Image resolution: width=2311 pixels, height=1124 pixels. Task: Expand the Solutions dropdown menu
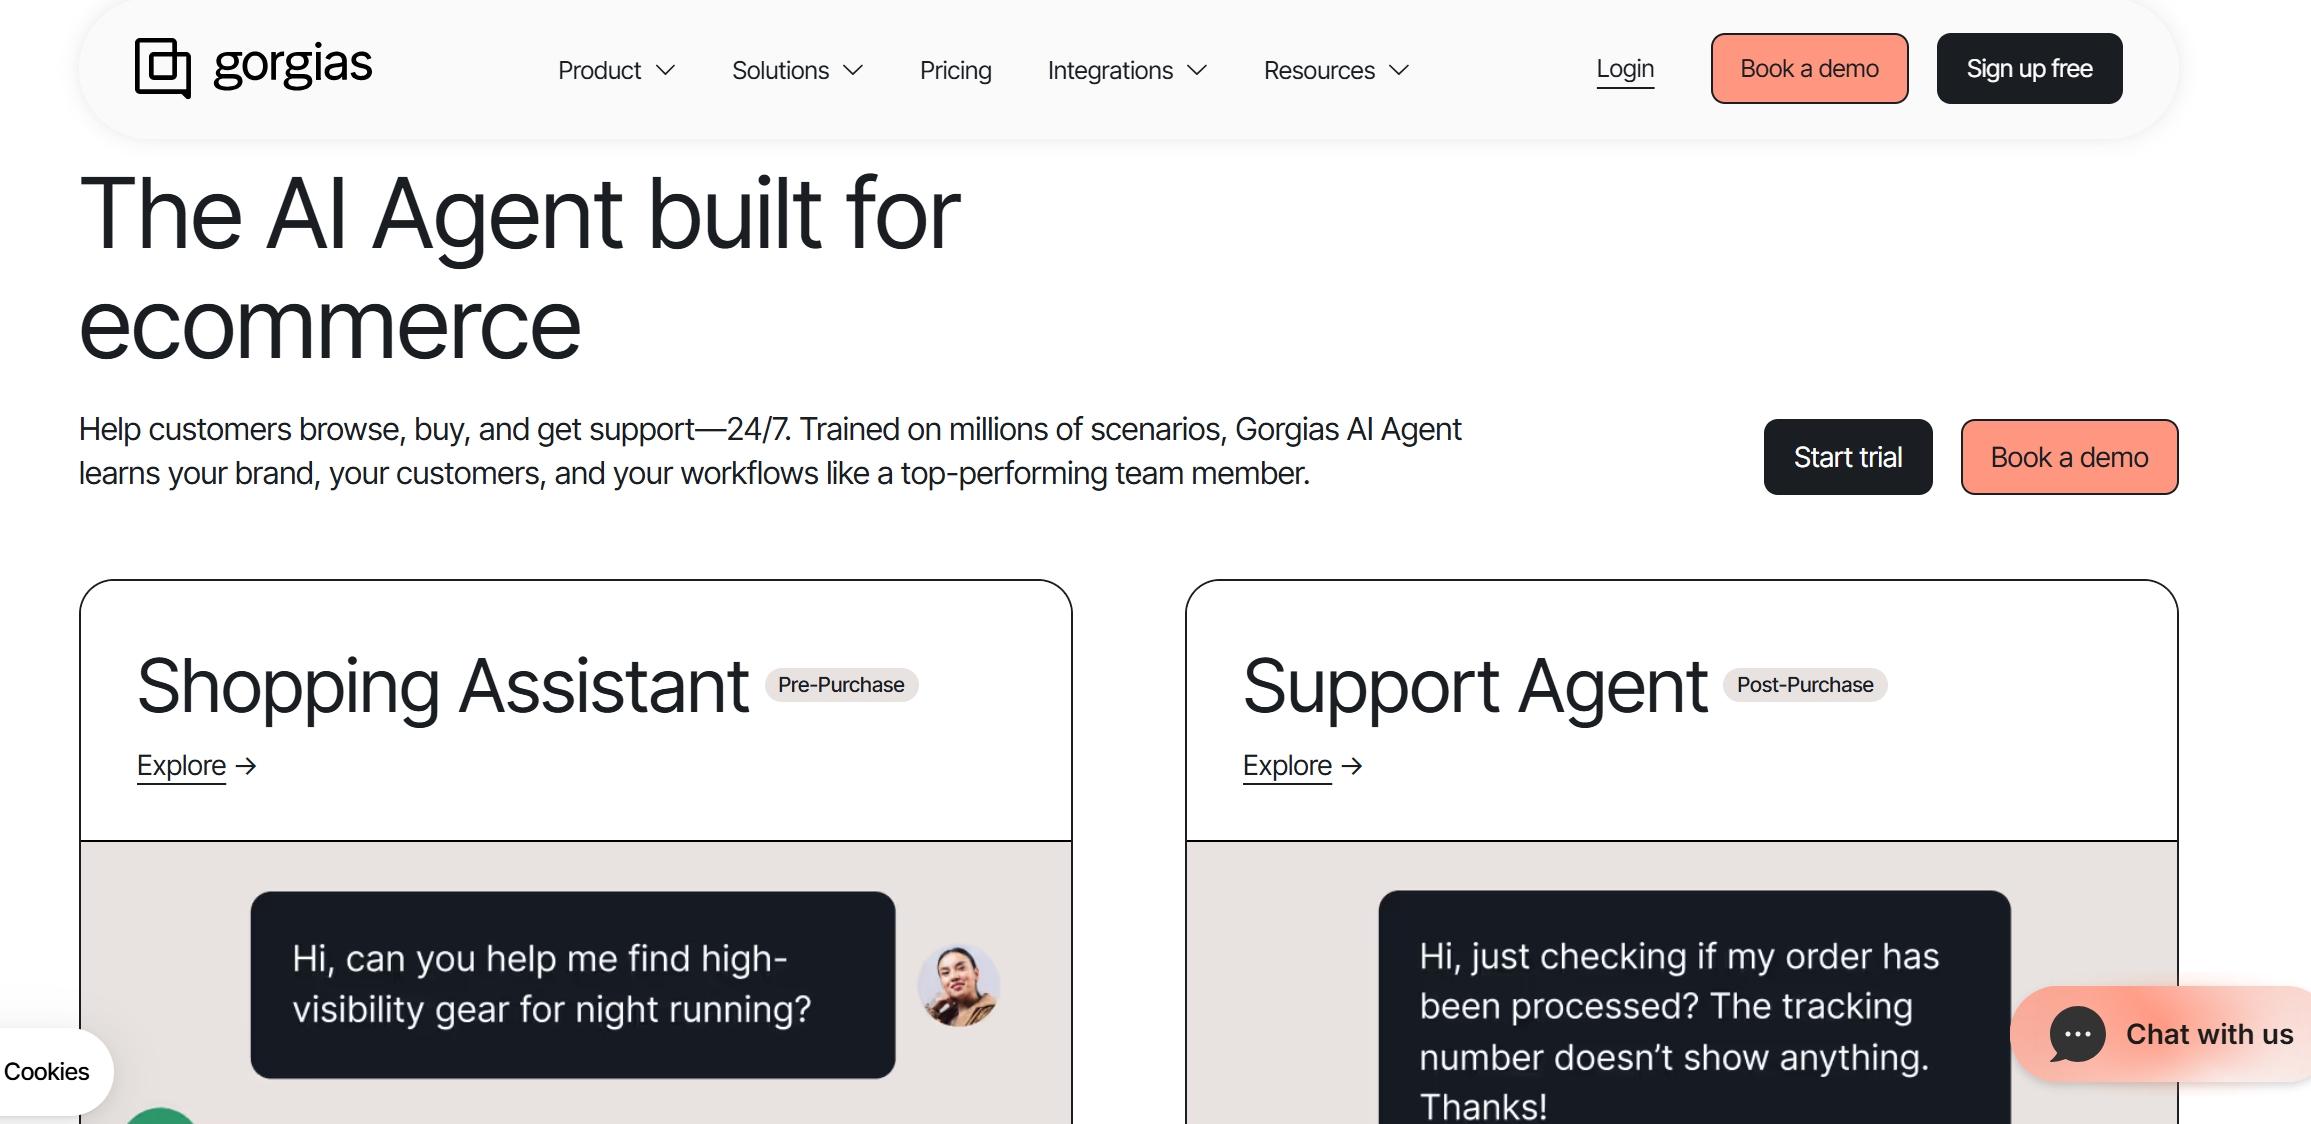797,70
